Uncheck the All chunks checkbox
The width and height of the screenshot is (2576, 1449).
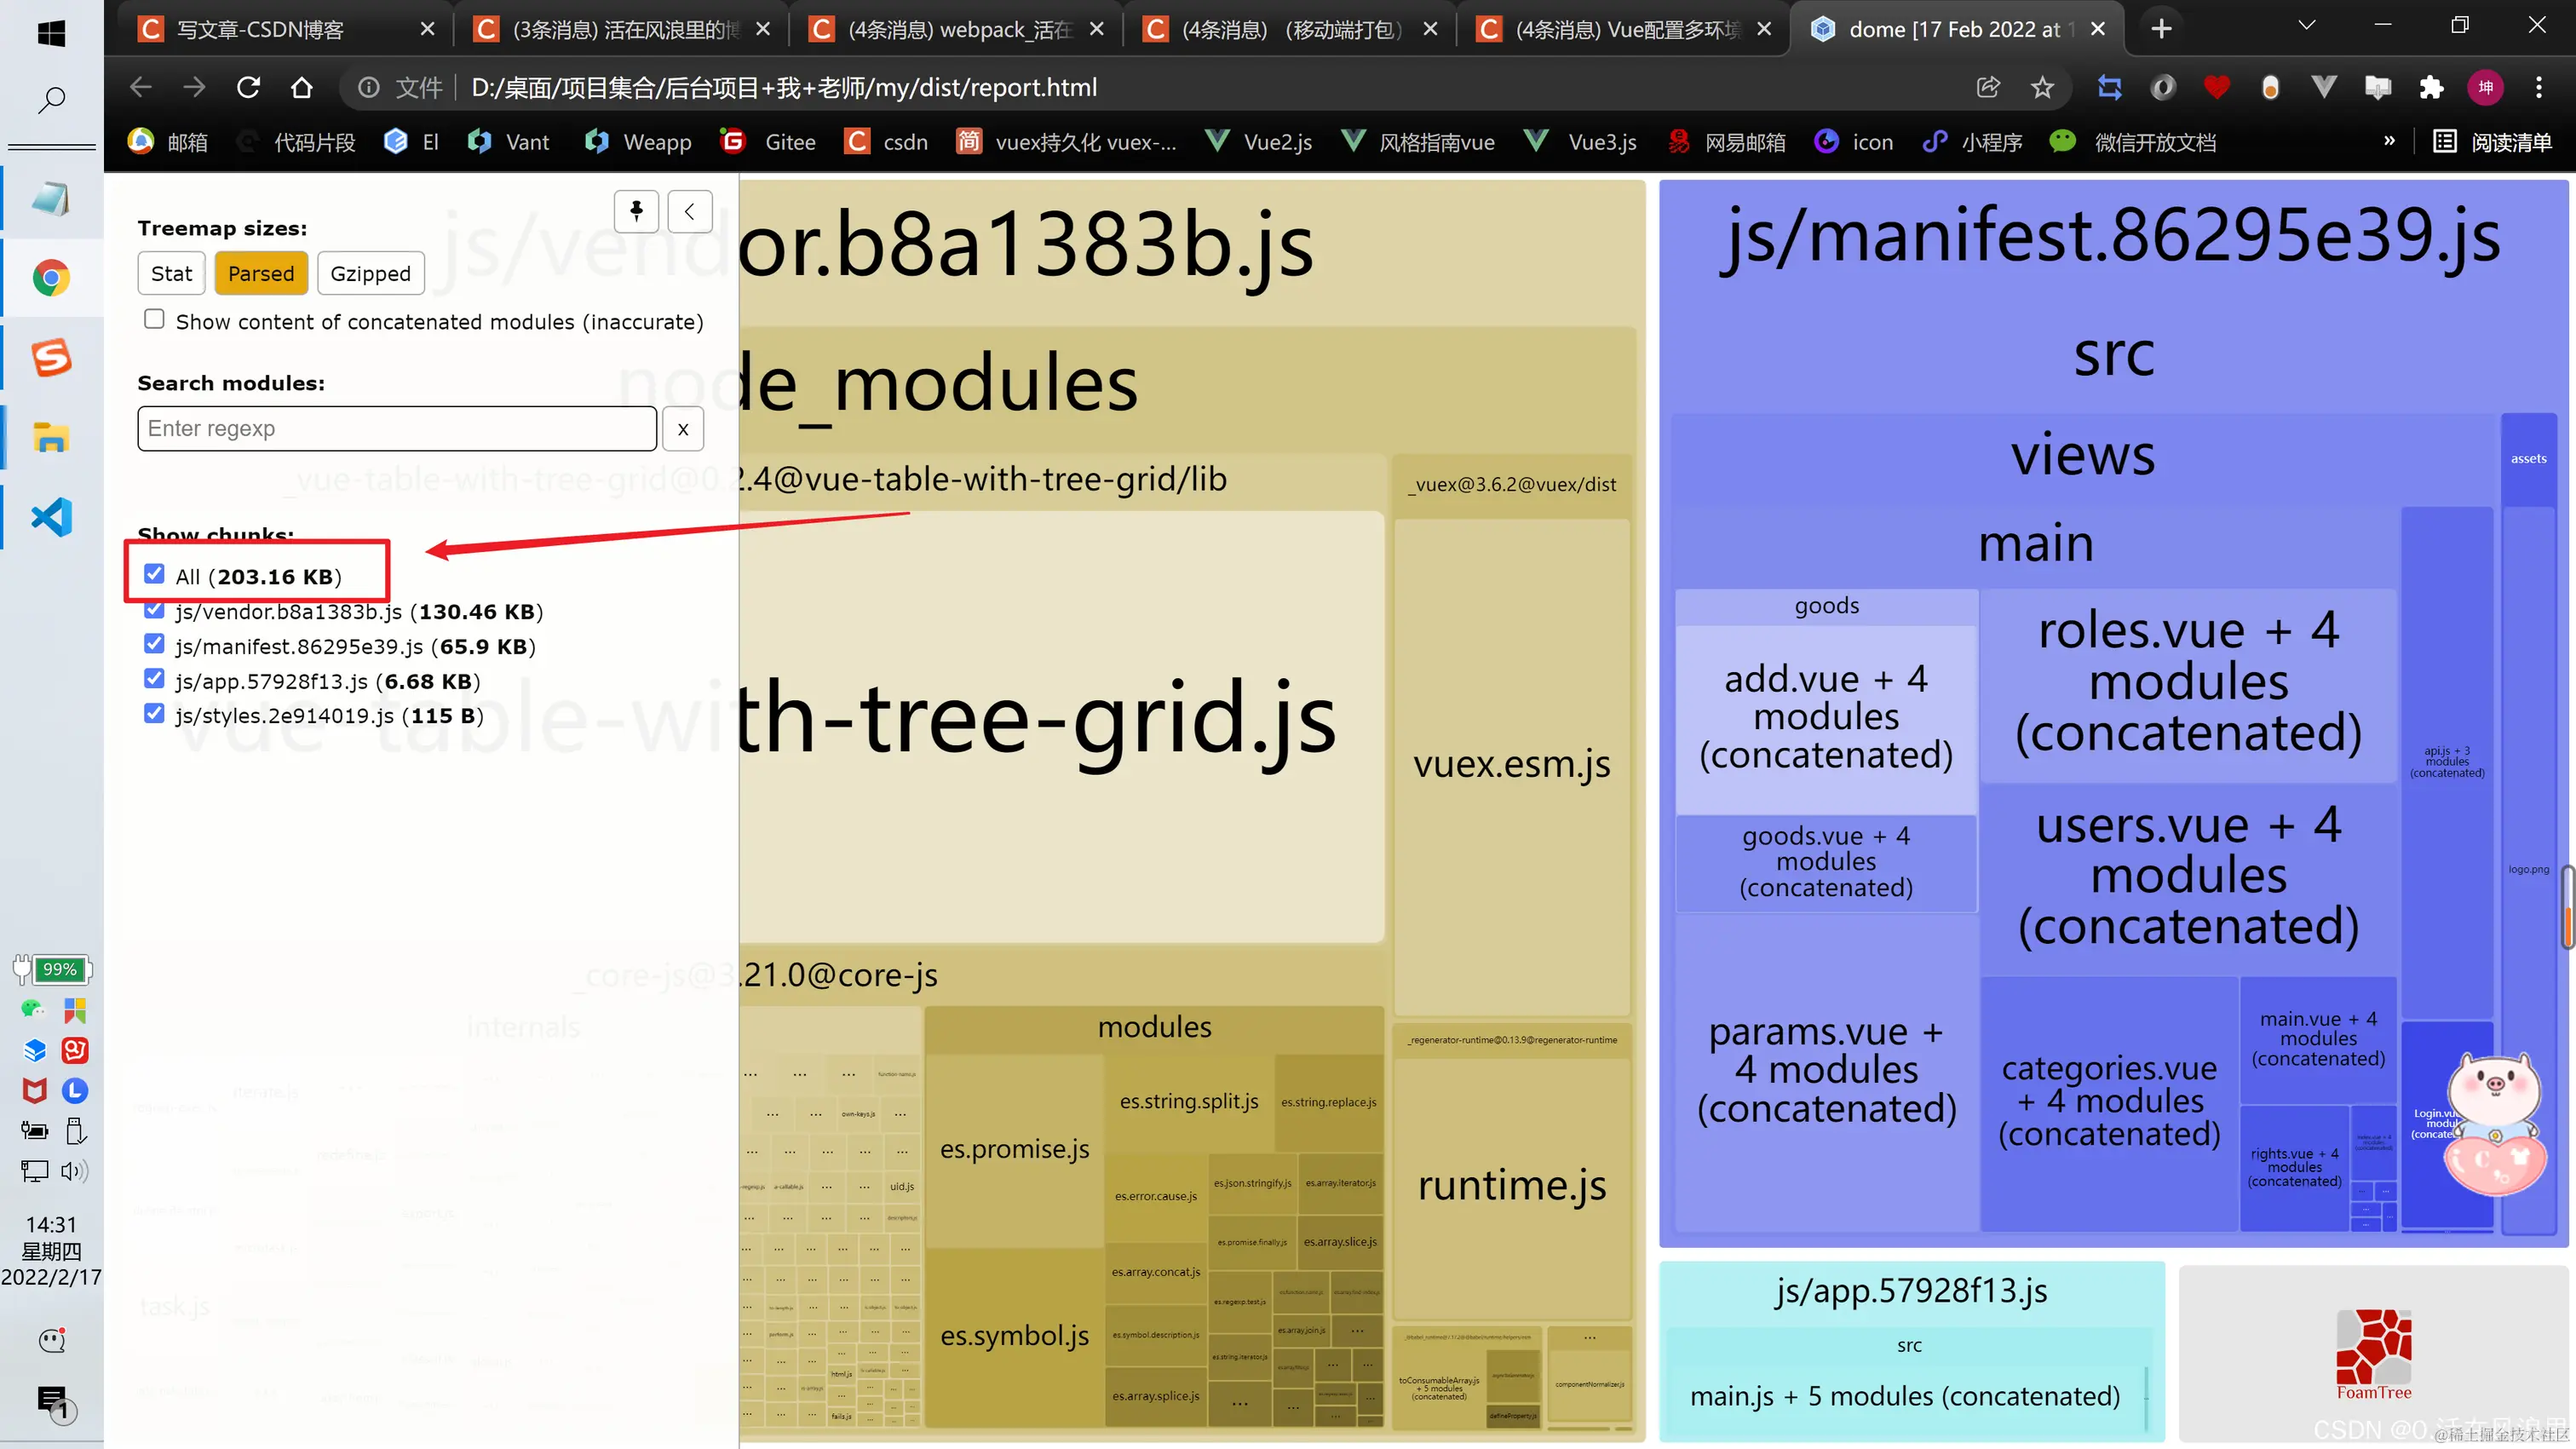[x=154, y=574]
